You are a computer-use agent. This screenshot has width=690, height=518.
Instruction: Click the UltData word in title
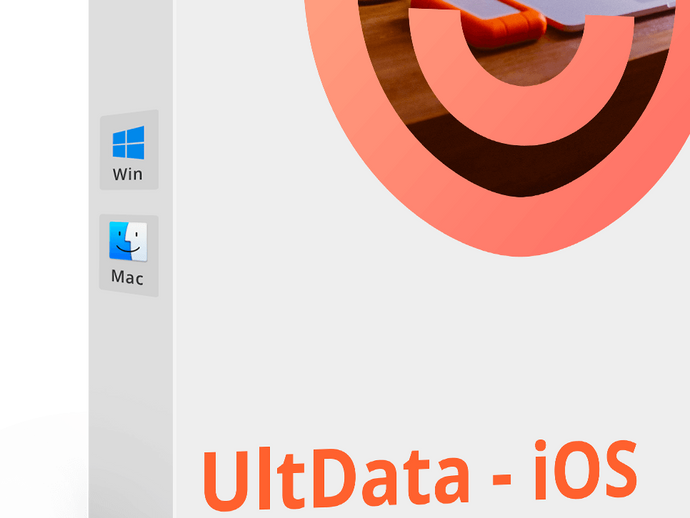pos(335,480)
